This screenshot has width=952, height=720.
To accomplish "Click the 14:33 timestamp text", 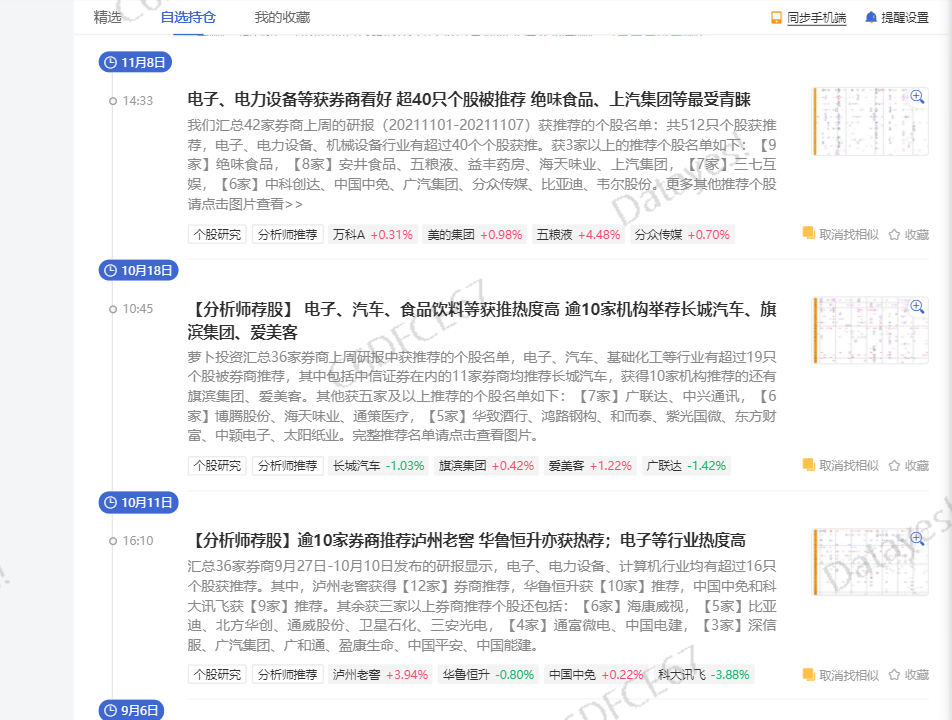I will (138, 101).
